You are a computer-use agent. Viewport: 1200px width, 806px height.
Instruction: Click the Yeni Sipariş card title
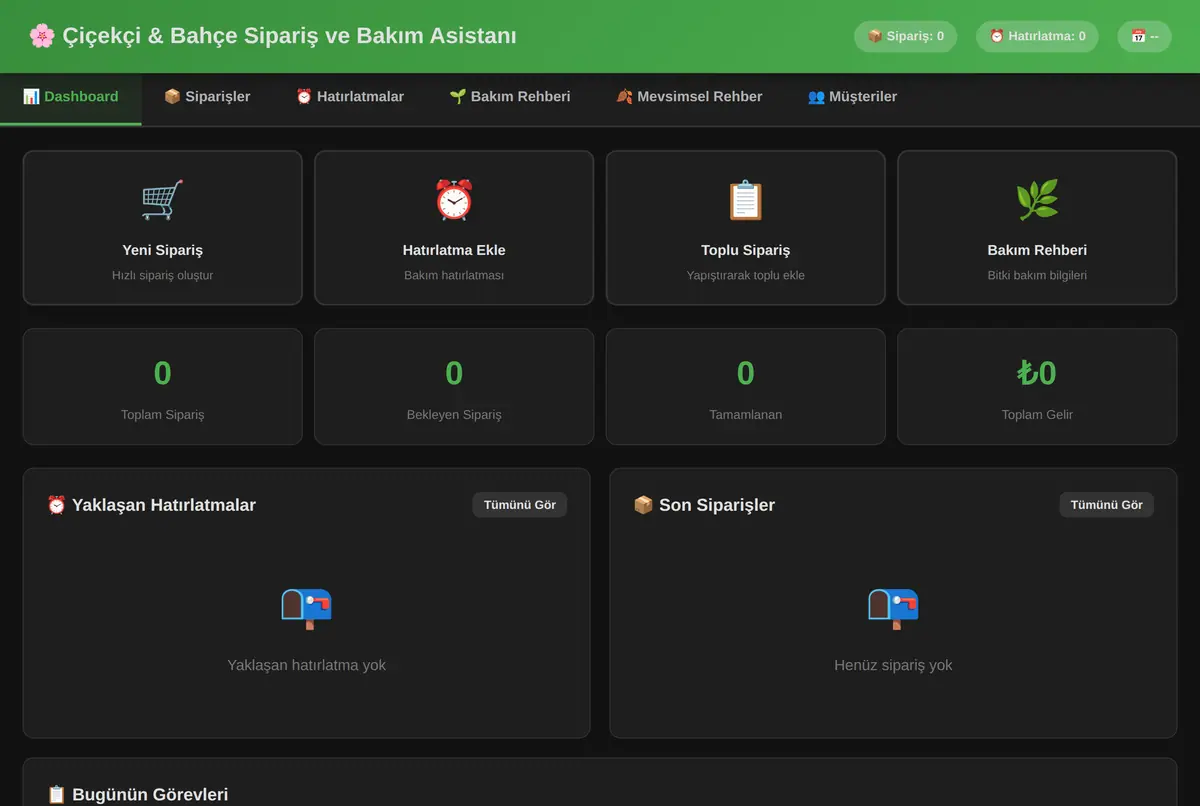[x=162, y=250]
